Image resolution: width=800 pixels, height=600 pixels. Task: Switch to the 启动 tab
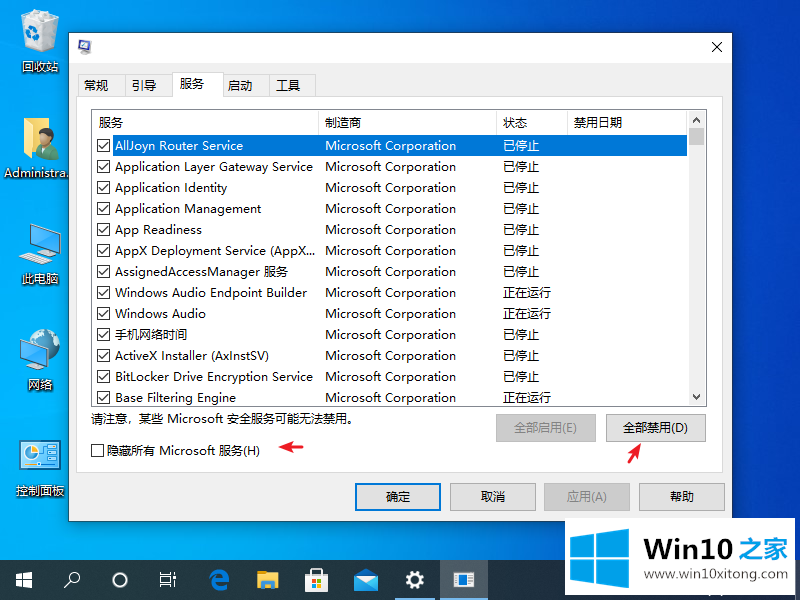246,85
